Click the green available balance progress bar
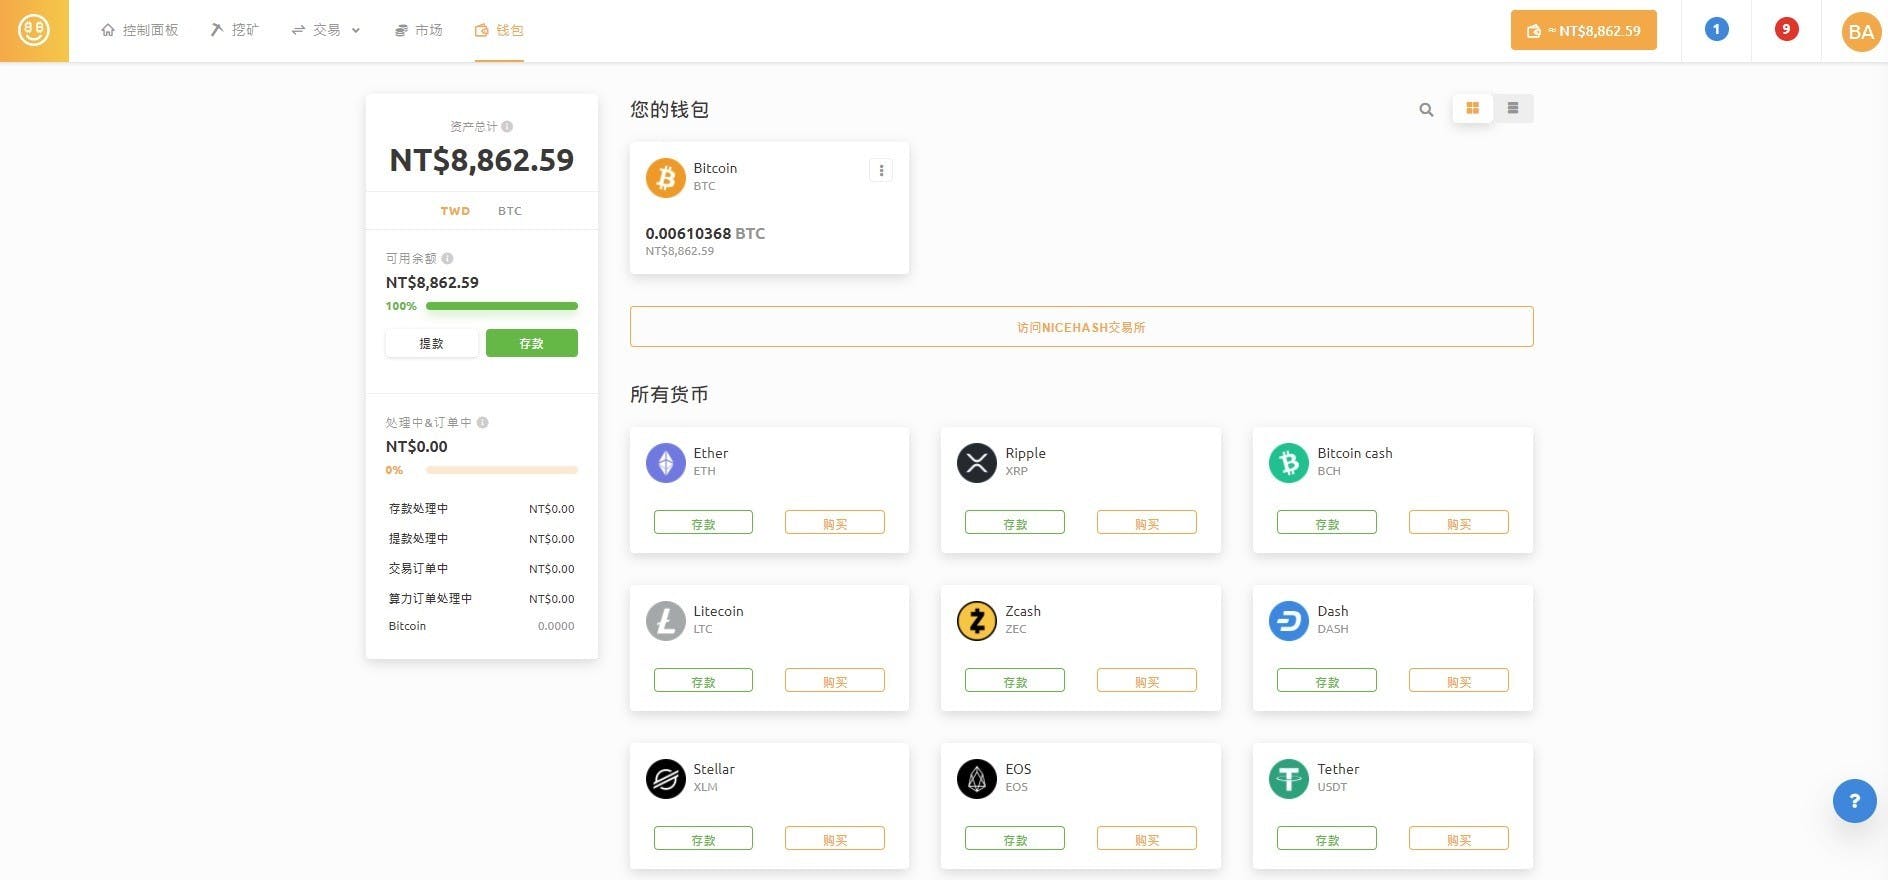The width and height of the screenshot is (1888, 880). (x=501, y=306)
